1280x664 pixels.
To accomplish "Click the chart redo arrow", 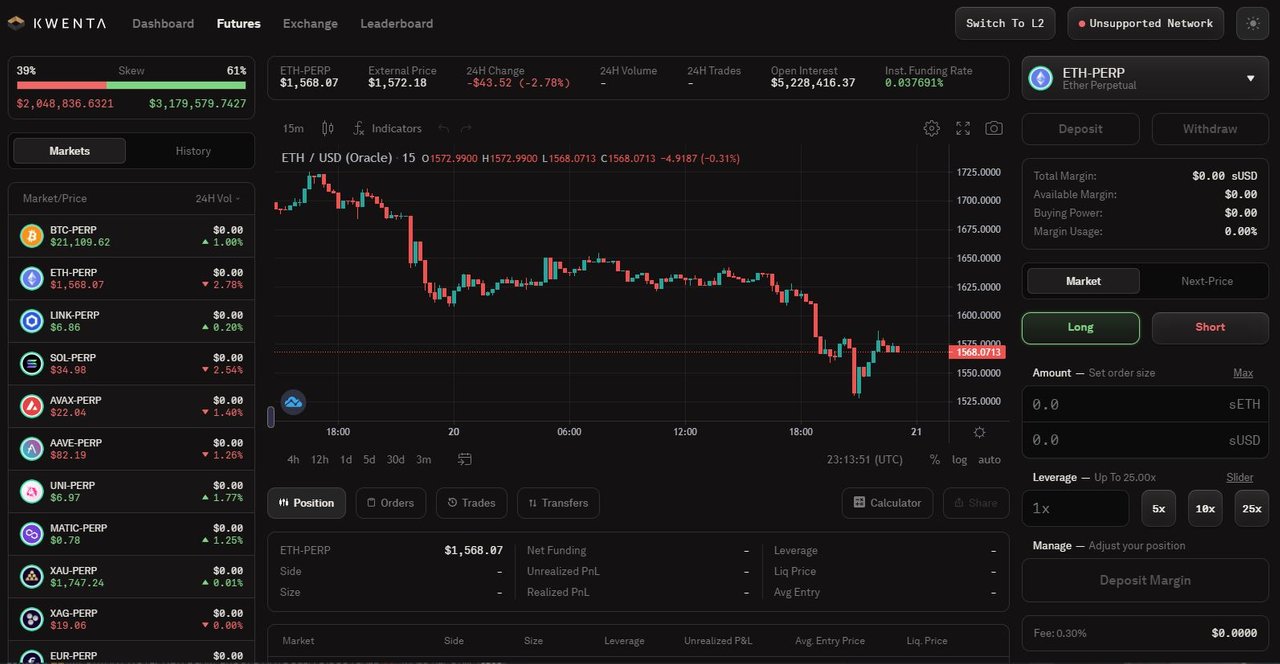I will (x=466, y=128).
